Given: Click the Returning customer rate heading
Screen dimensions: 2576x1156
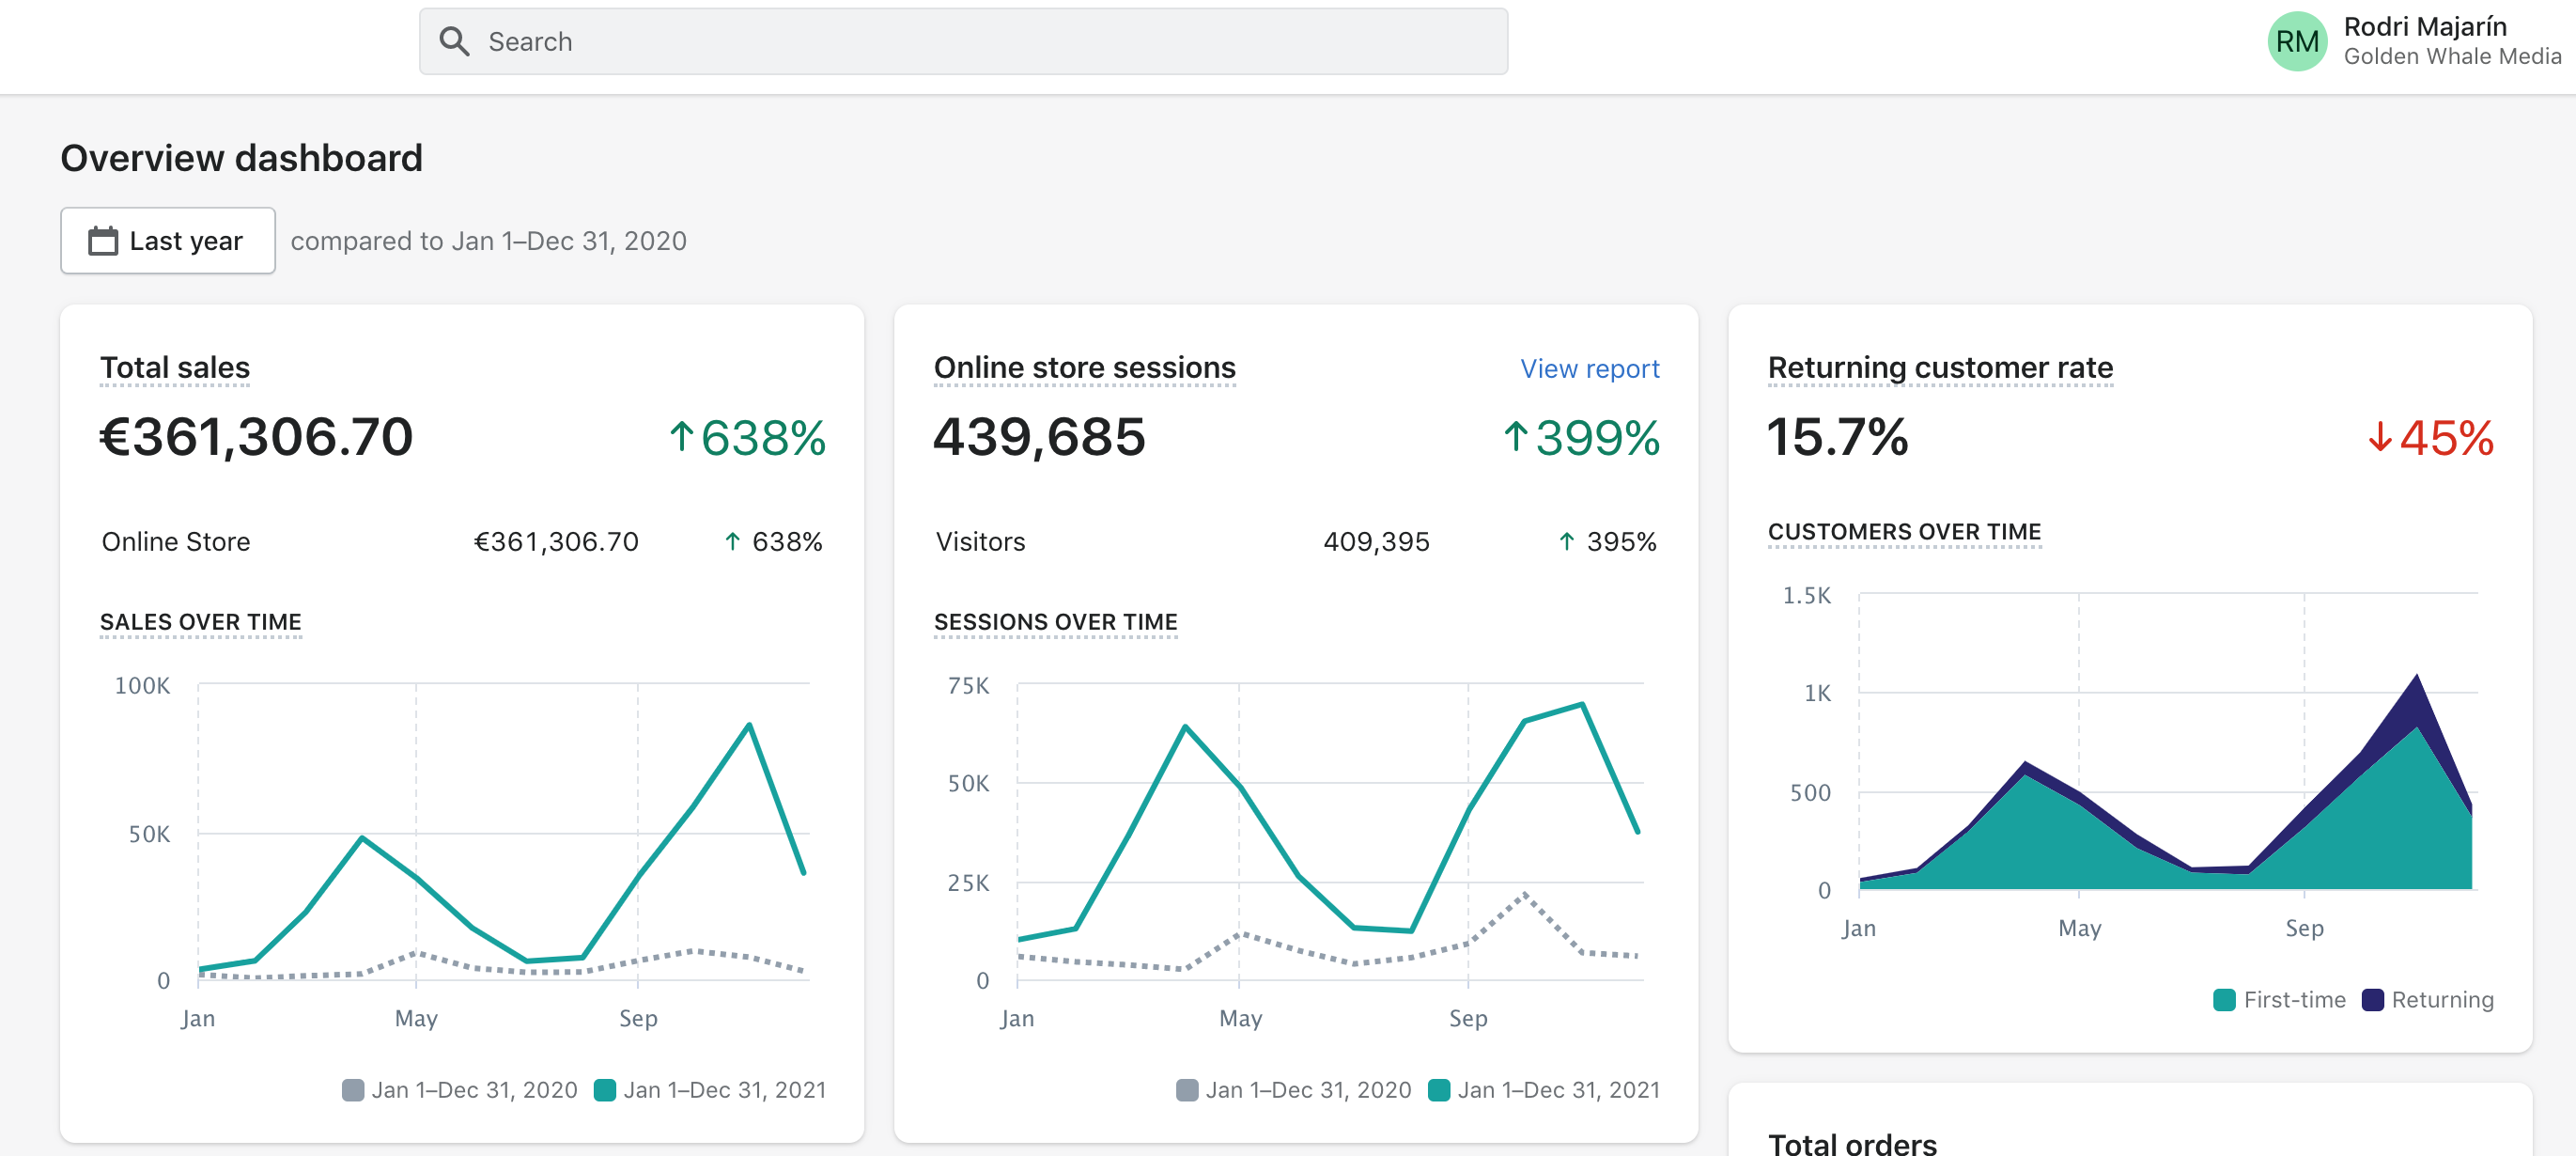Looking at the screenshot, I should 1939,368.
